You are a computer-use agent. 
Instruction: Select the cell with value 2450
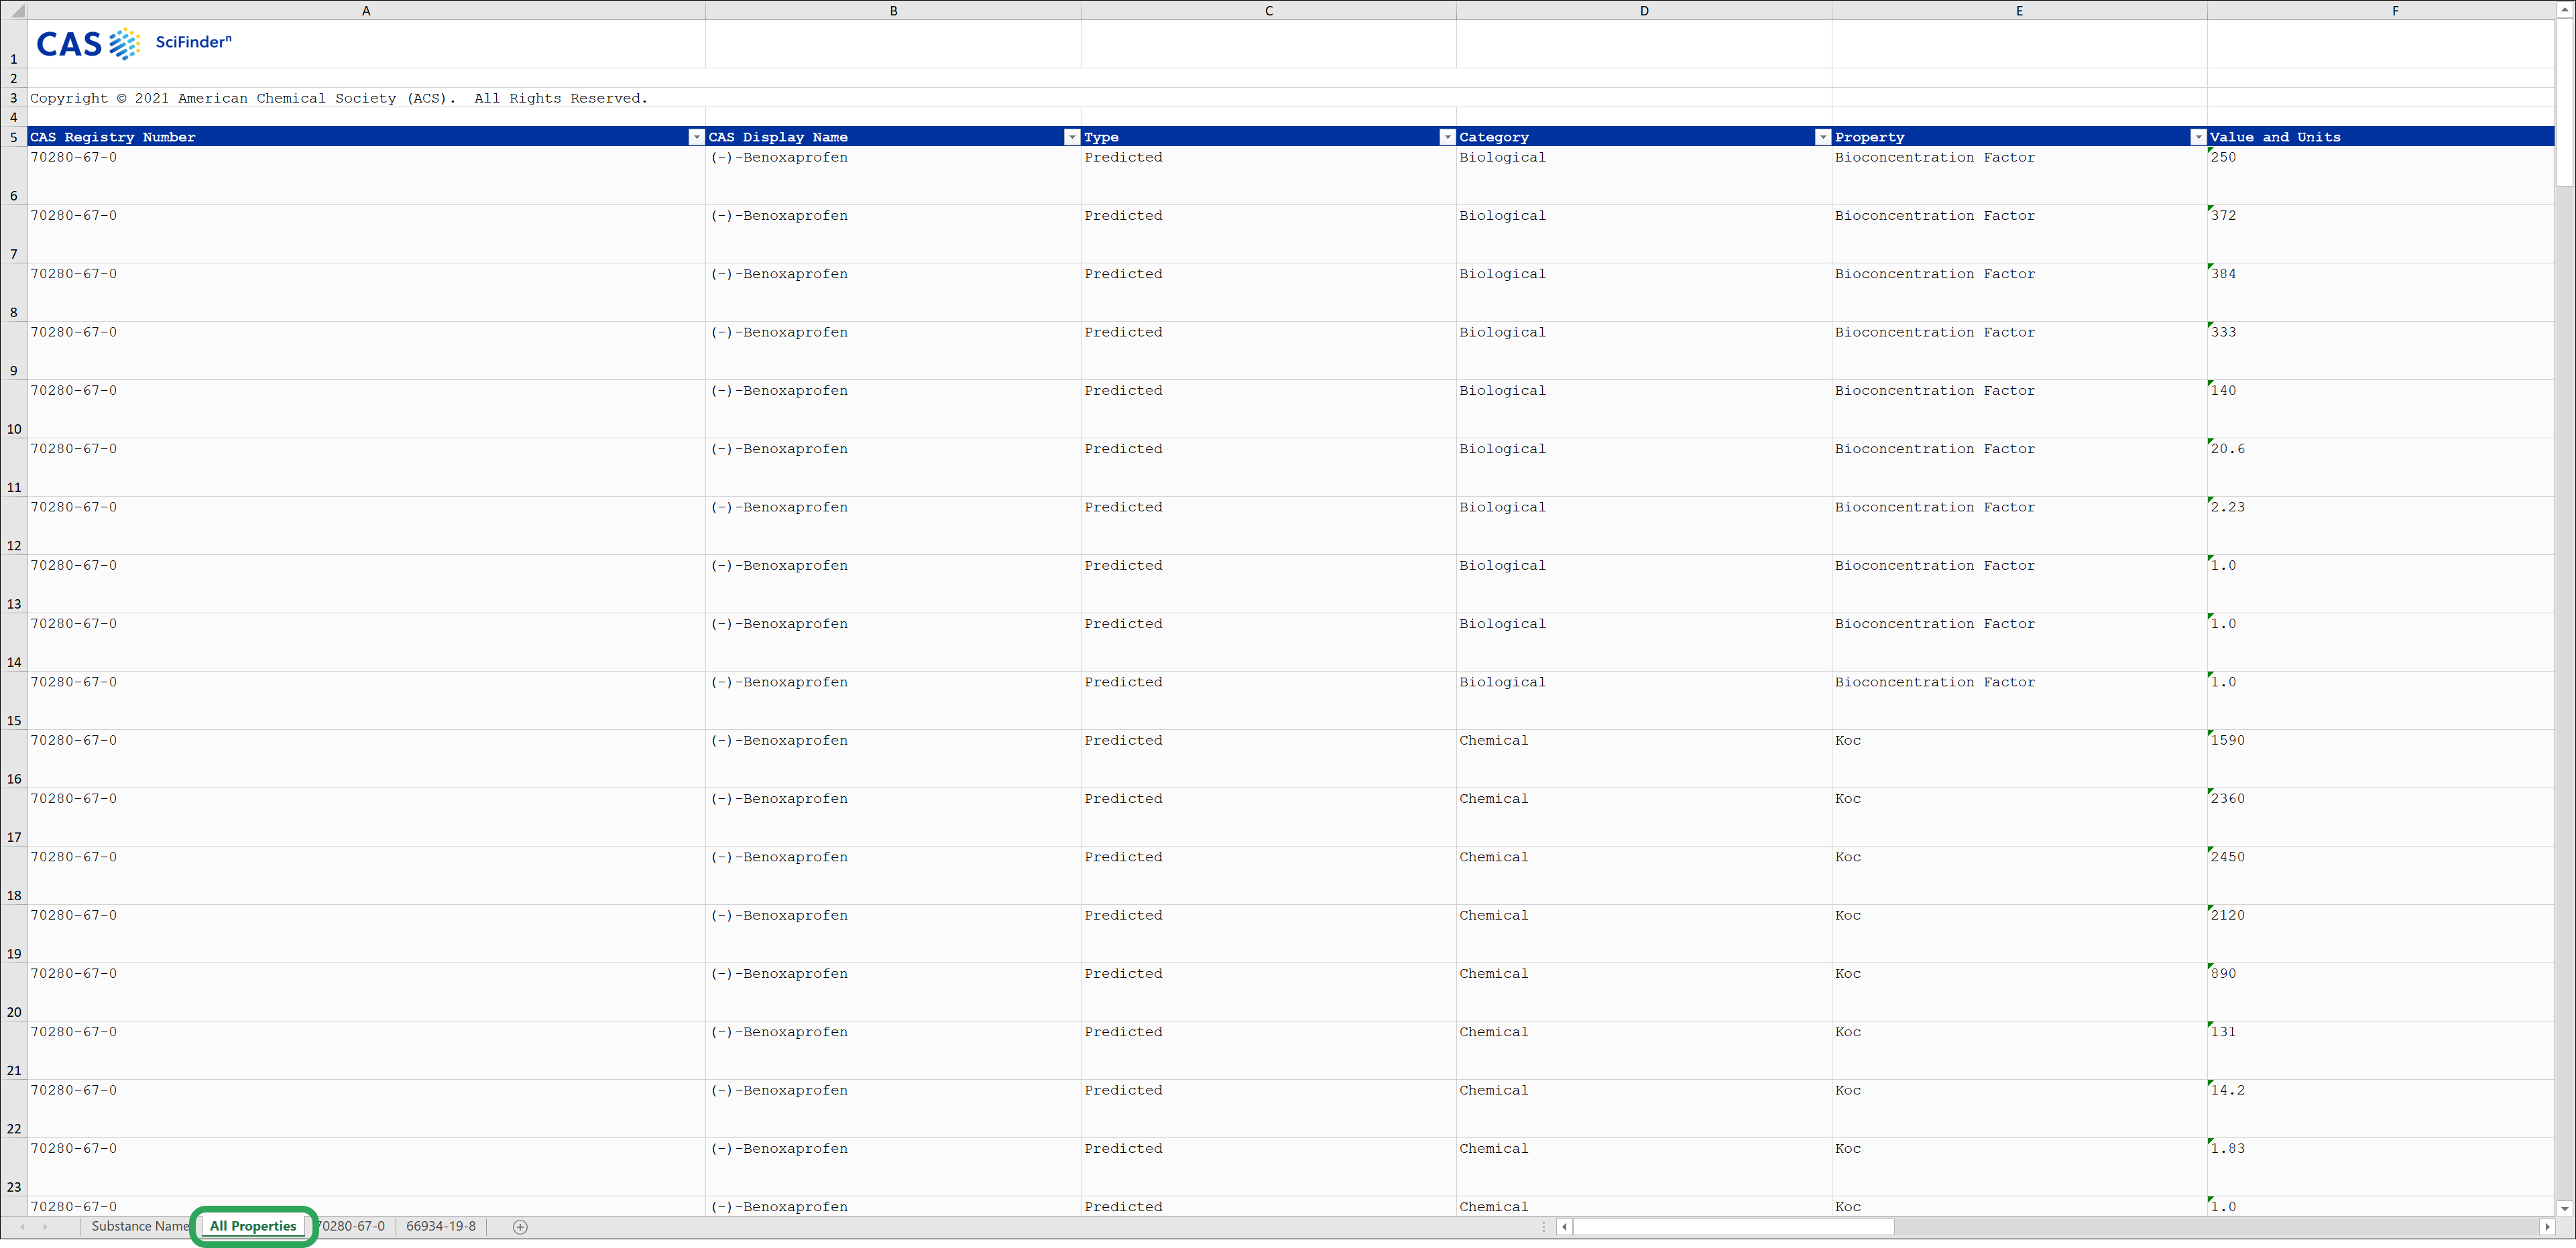pos(2381,876)
